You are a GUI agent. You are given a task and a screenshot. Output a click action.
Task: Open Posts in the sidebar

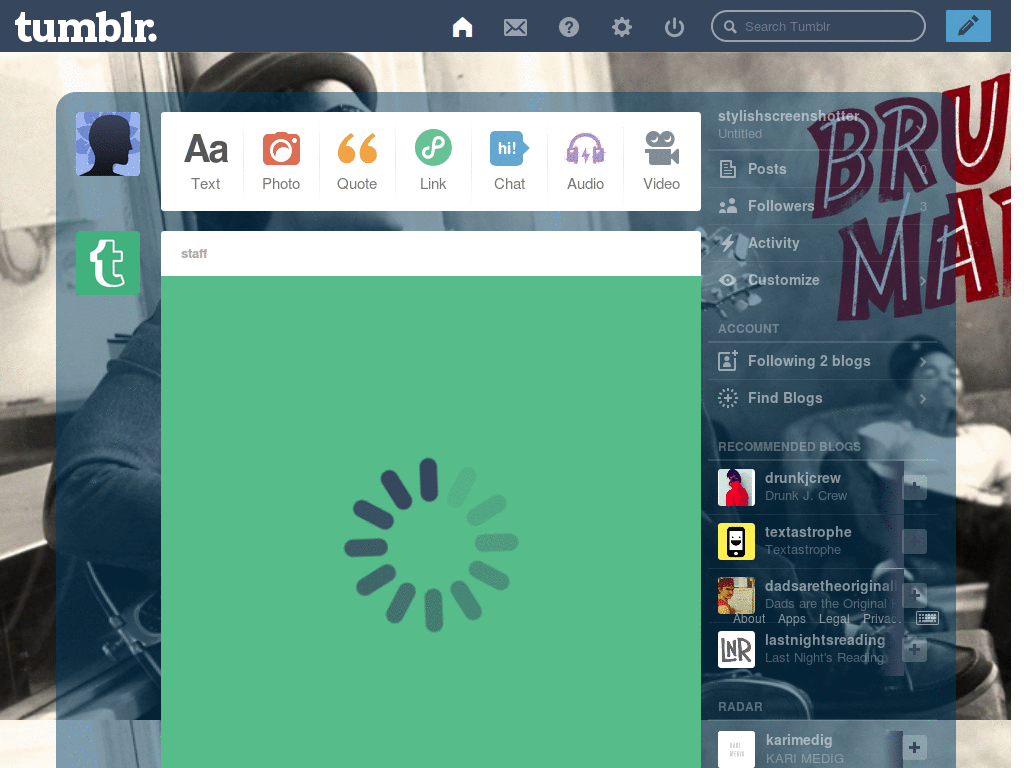click(x=823, y=168)
